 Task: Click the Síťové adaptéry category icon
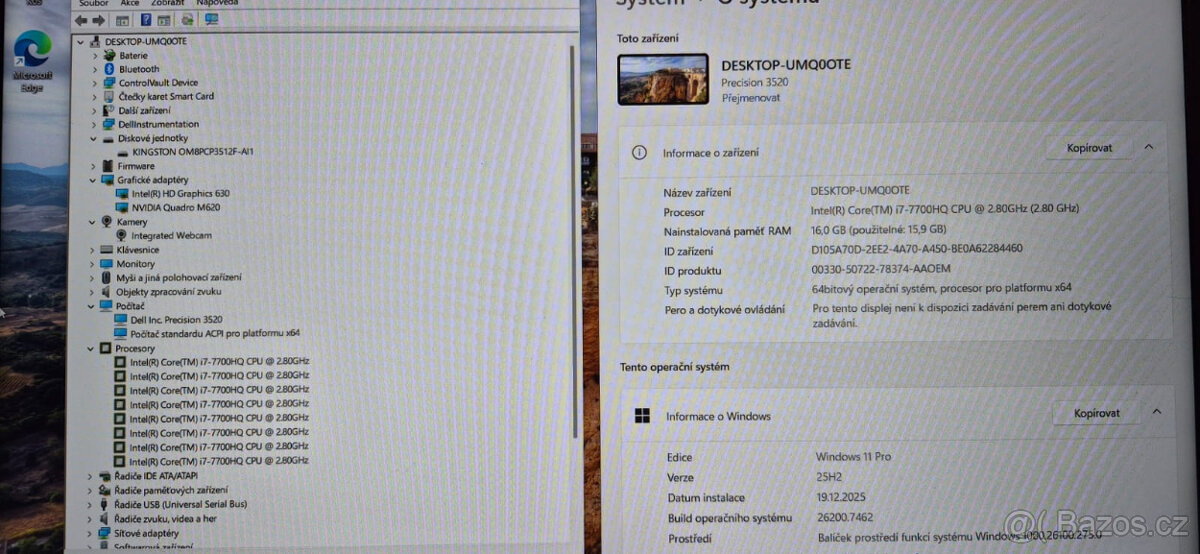point(104,533)
